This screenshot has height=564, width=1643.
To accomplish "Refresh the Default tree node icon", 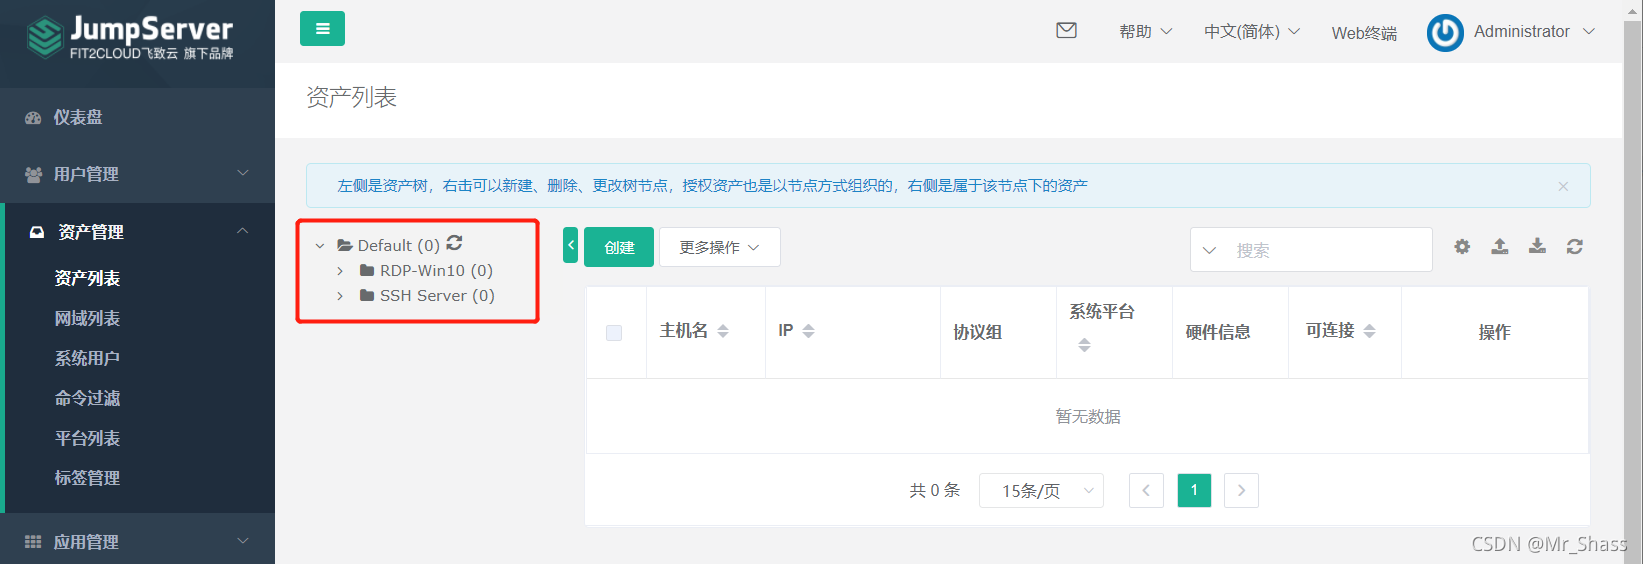I will tap(454, 243).
